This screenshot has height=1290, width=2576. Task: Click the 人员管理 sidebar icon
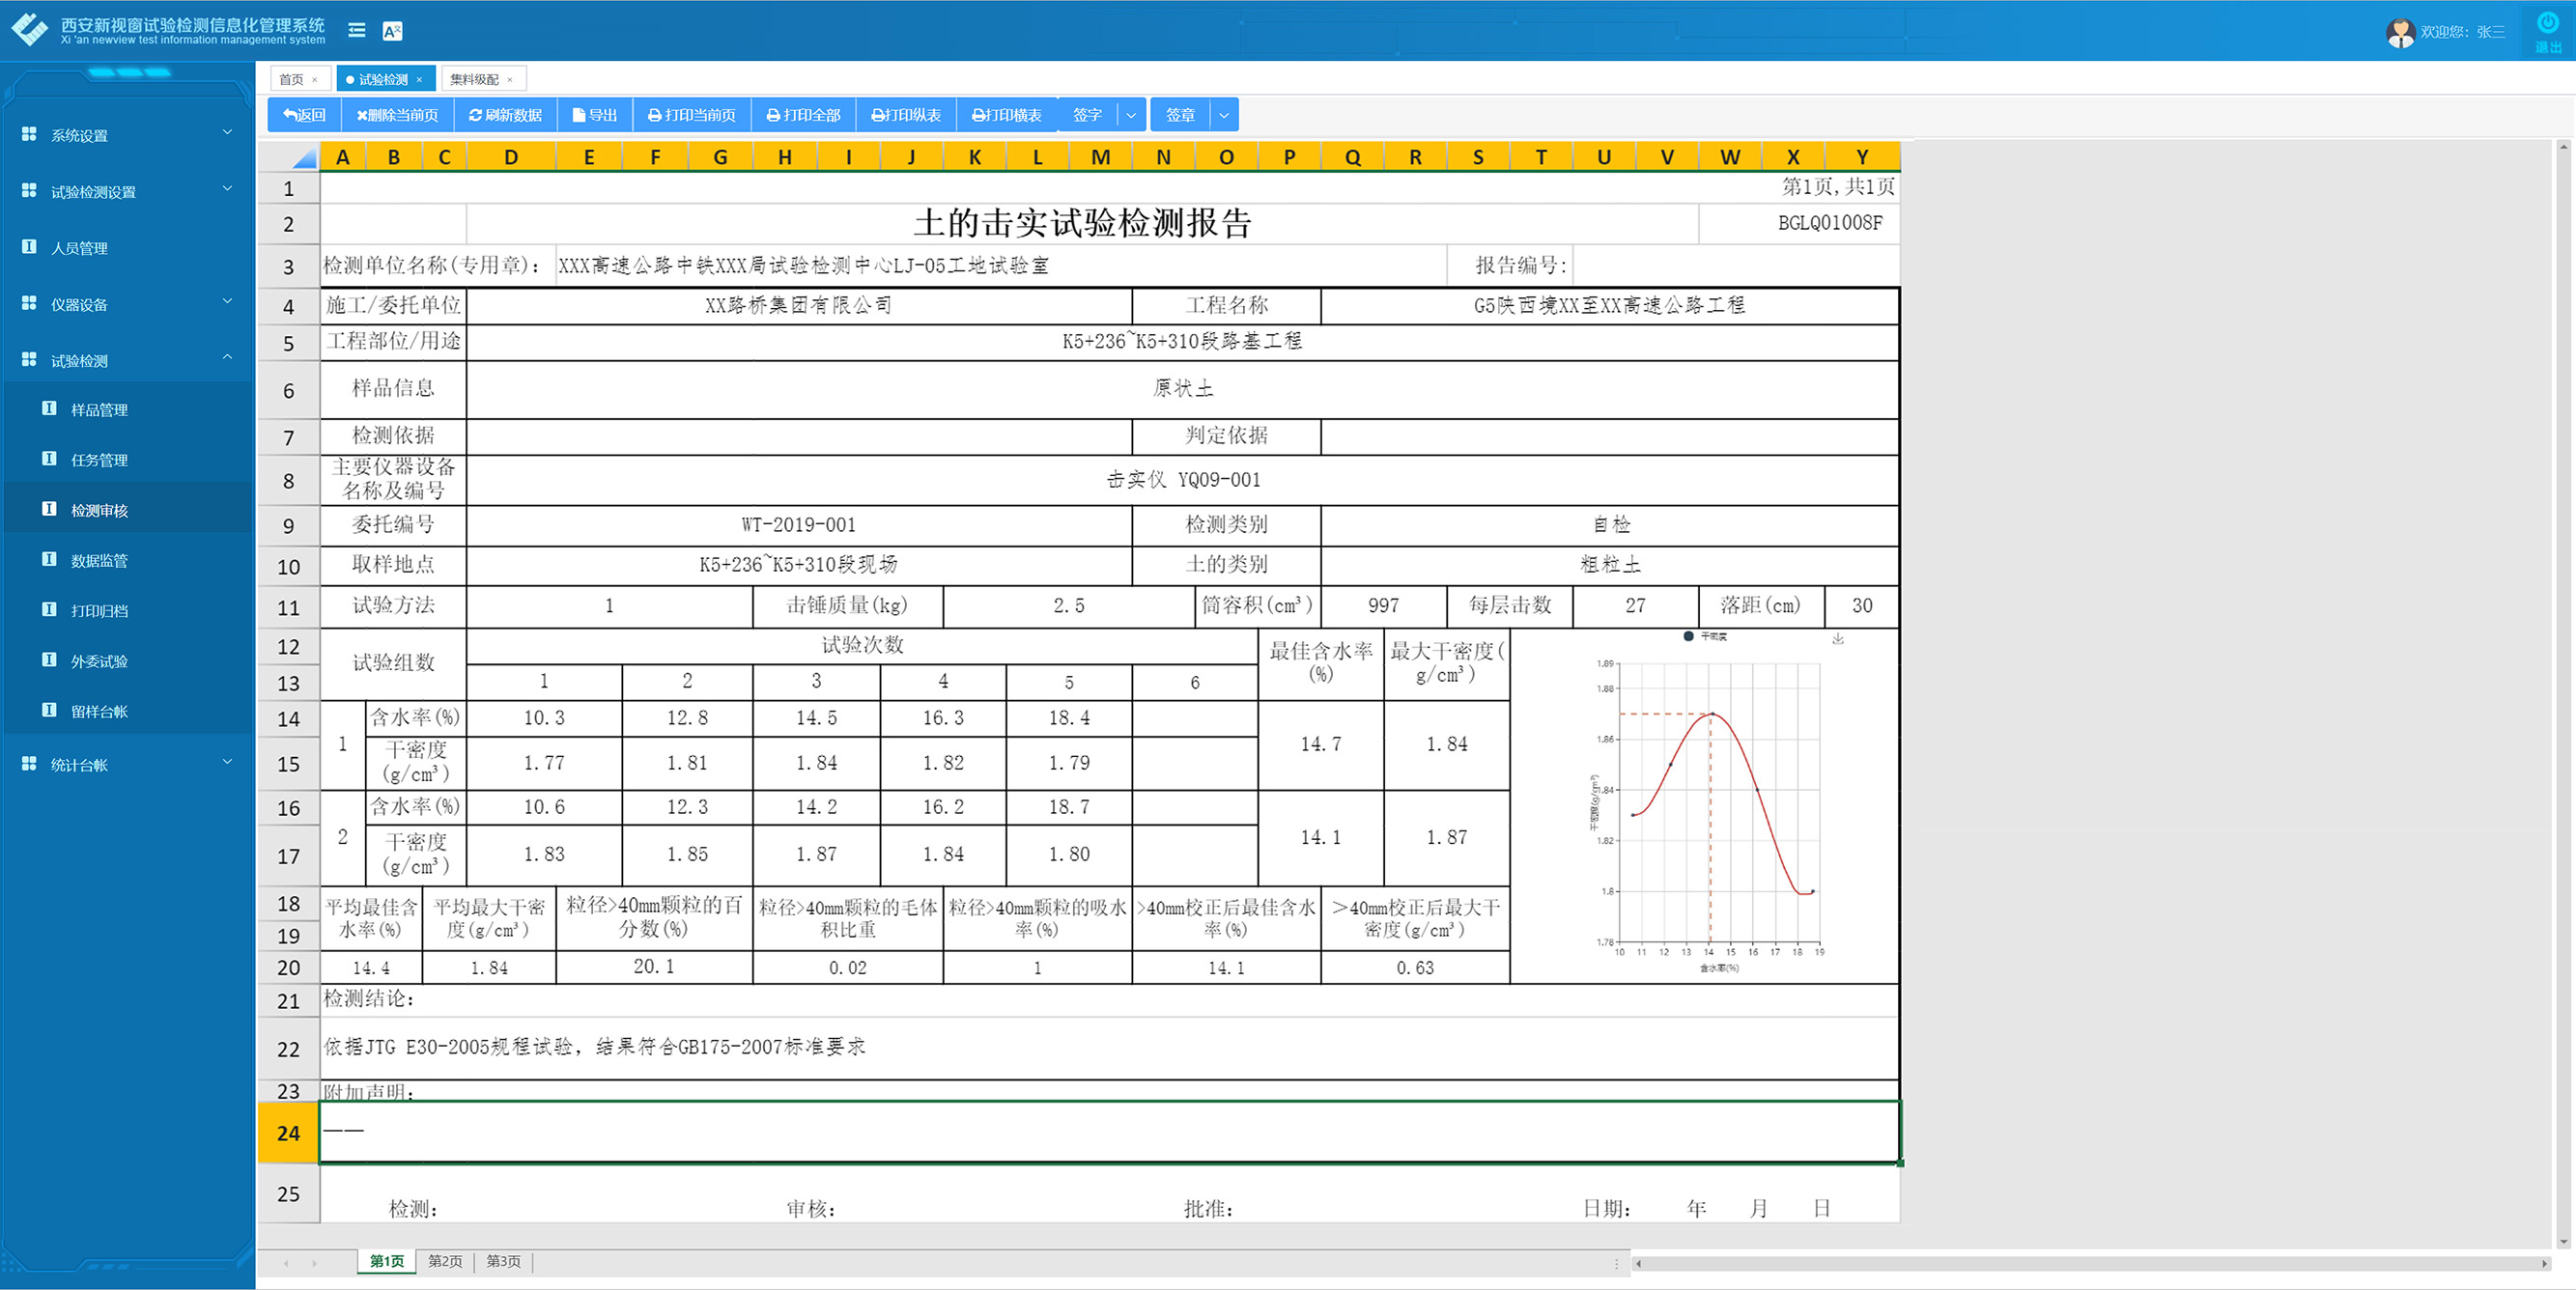pos(29,247)
